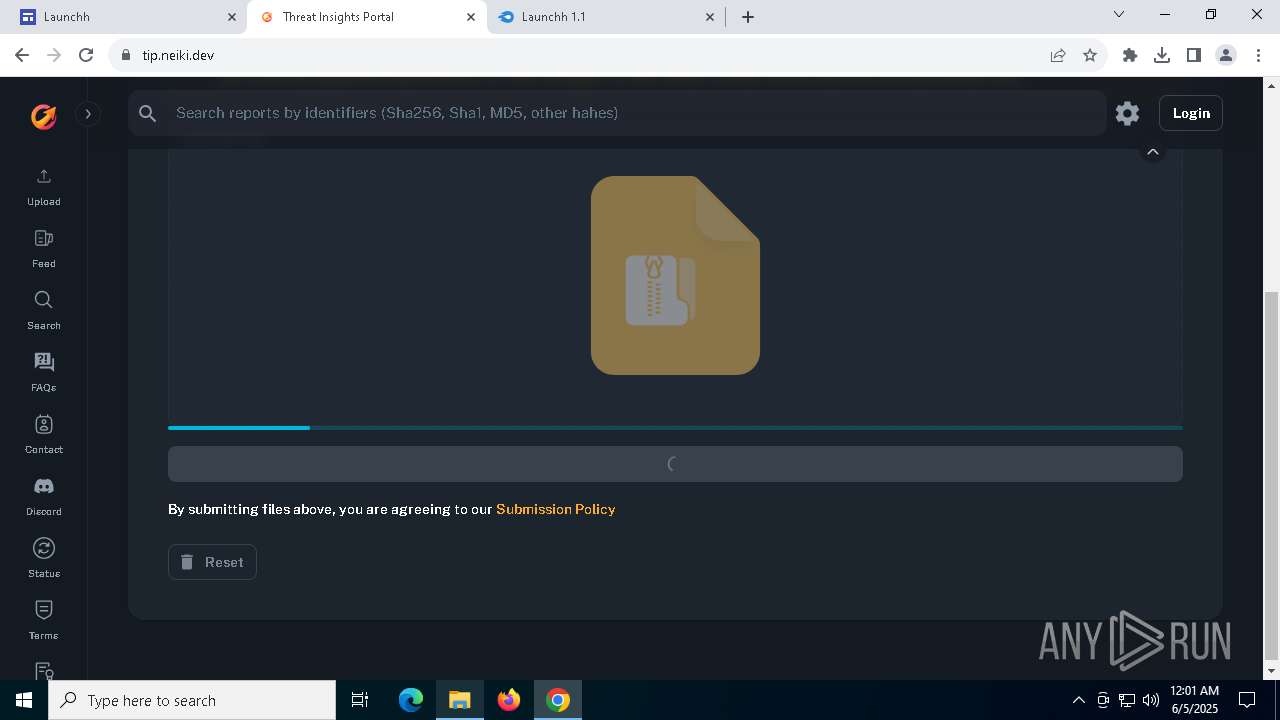The height and width of the screenshot is (720, 1280).
Task: Open the Status sidebar item
Action: point(43,559)
